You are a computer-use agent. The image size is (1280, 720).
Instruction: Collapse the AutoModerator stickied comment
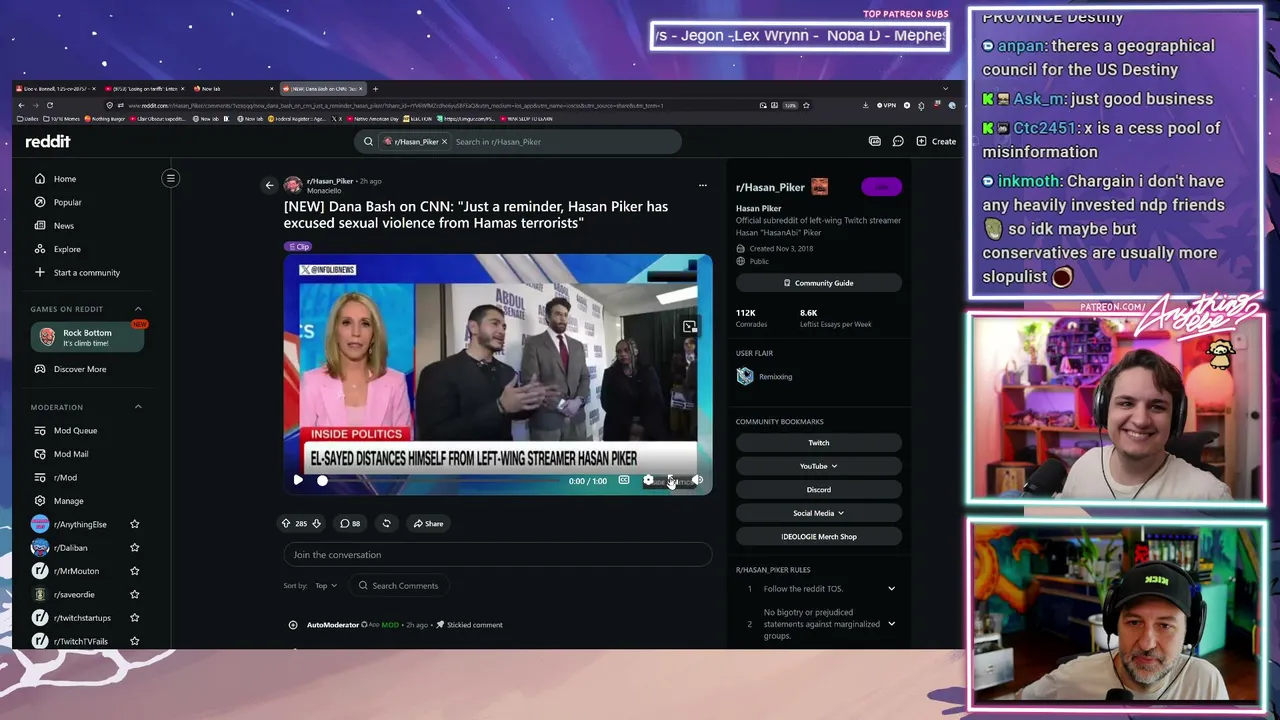point(293,625)
